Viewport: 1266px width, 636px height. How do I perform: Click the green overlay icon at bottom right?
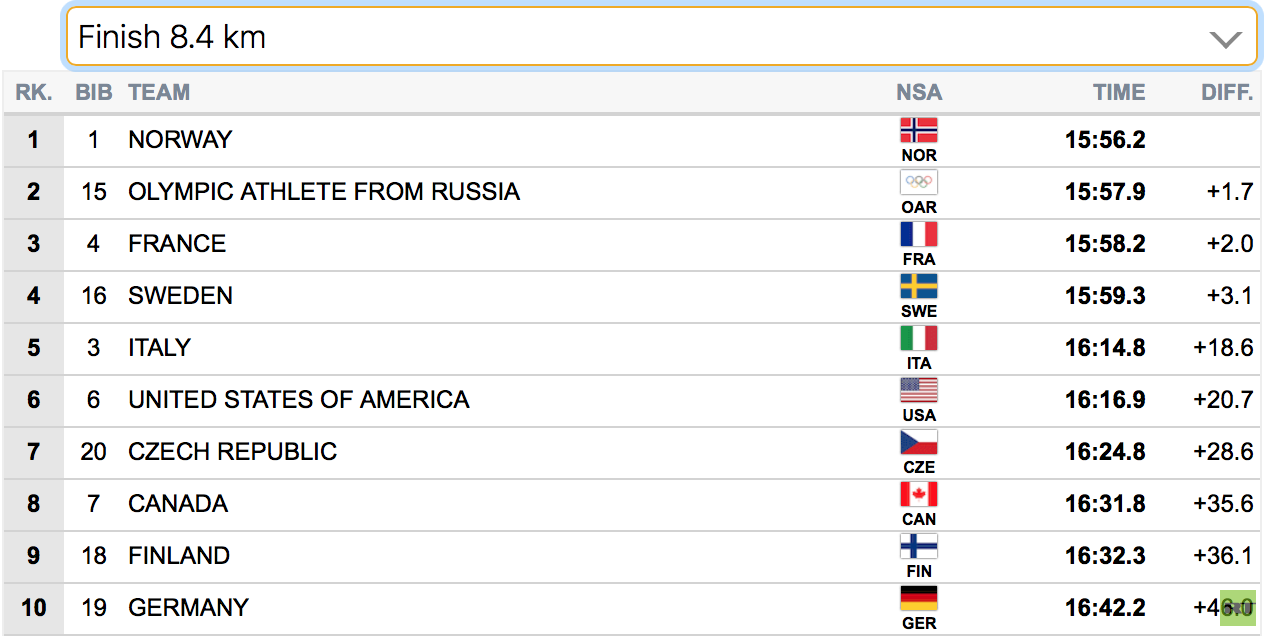pyautogui.click(x=1237, y=607)
